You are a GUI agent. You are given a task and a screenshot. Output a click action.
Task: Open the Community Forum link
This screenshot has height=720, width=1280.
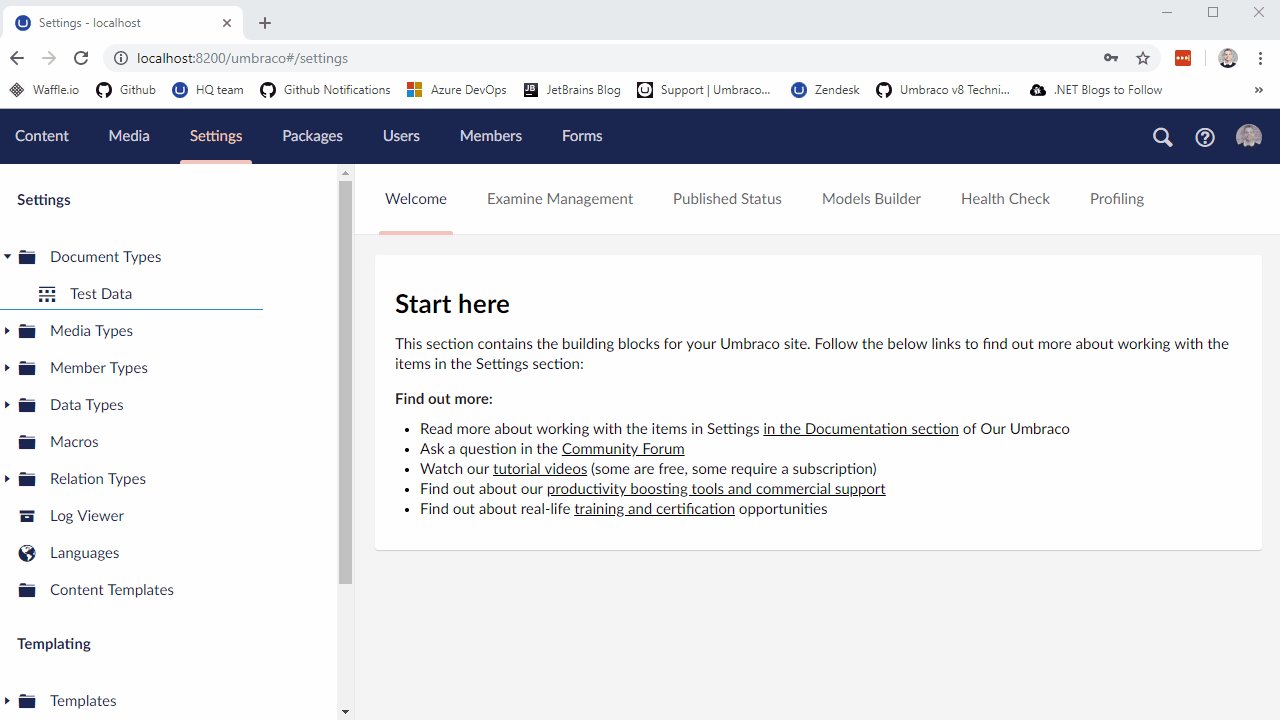[x=622, y=448]
